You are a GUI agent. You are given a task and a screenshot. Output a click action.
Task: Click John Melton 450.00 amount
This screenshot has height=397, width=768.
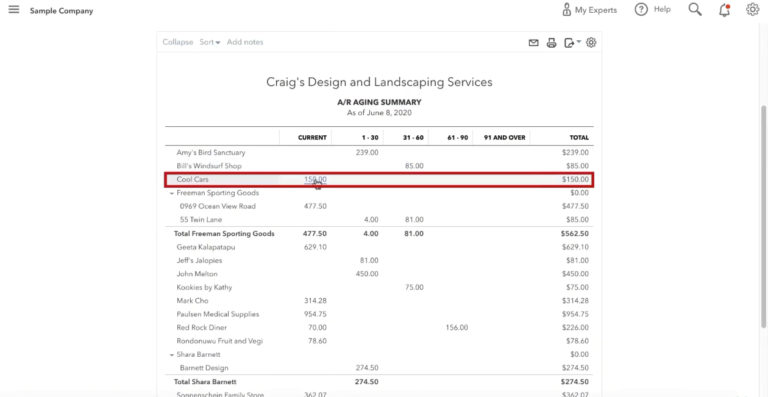[367, 274]
